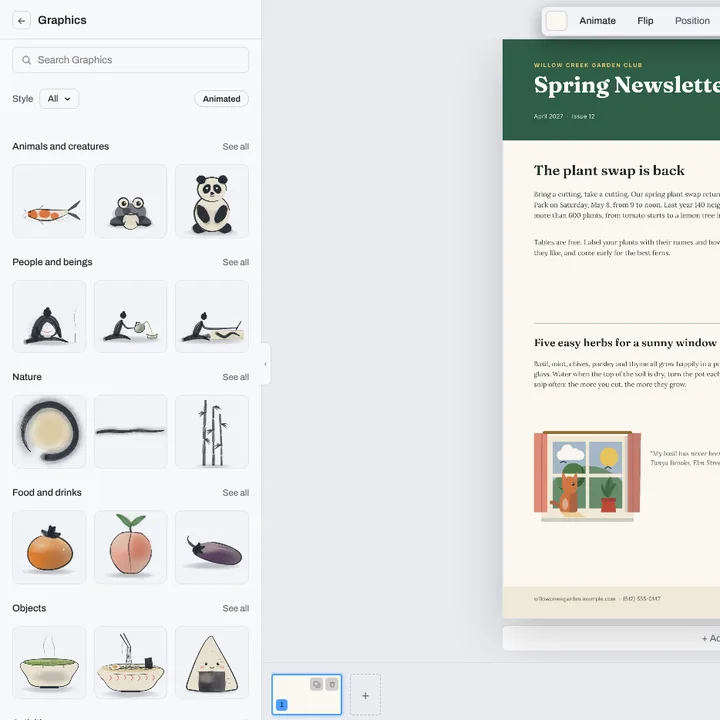Insert the meditating person graphic
720x720 pixels.
click(x=49, y=316)
